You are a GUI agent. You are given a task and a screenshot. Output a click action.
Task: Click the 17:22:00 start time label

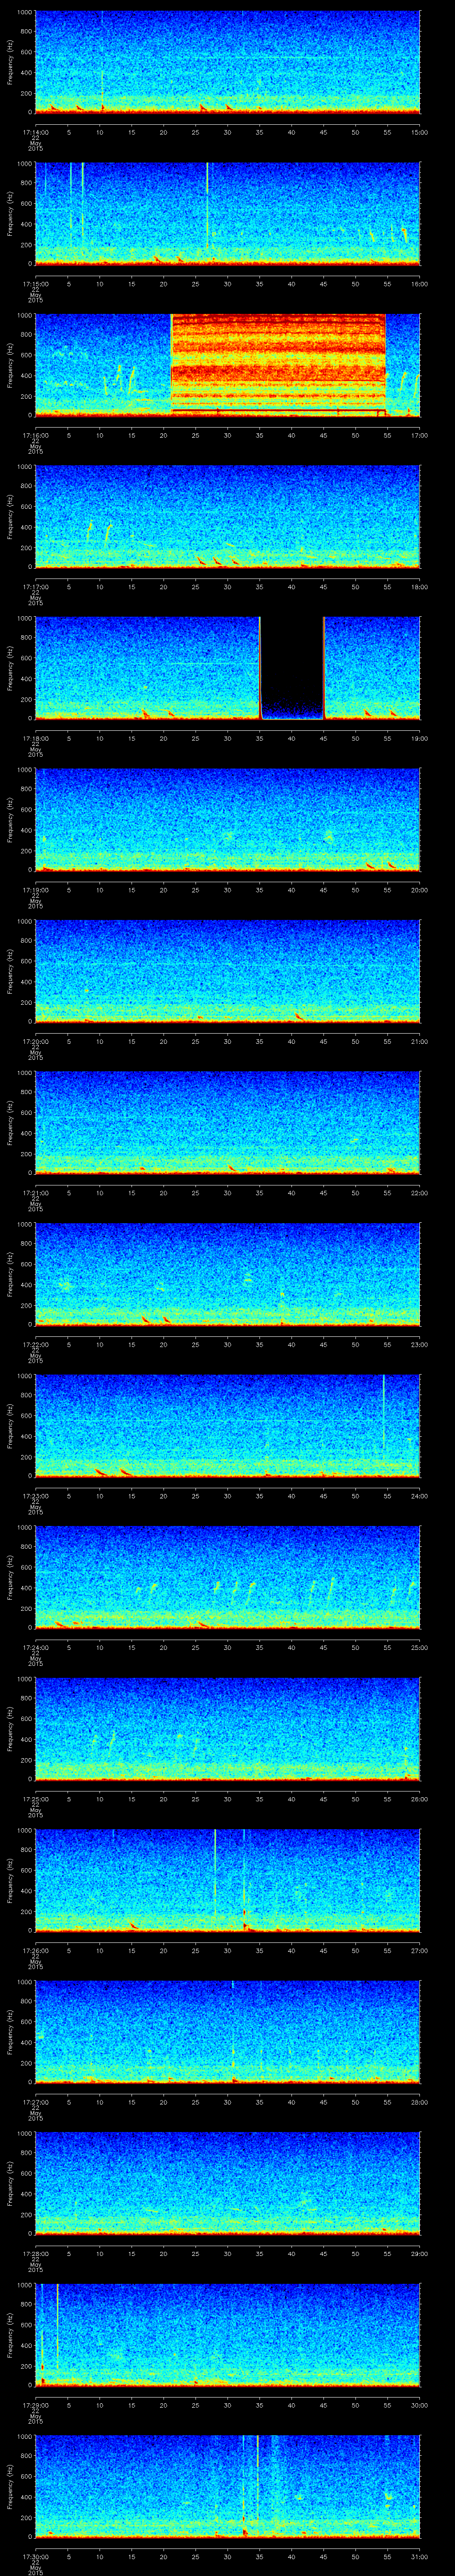click(35, 1344)
